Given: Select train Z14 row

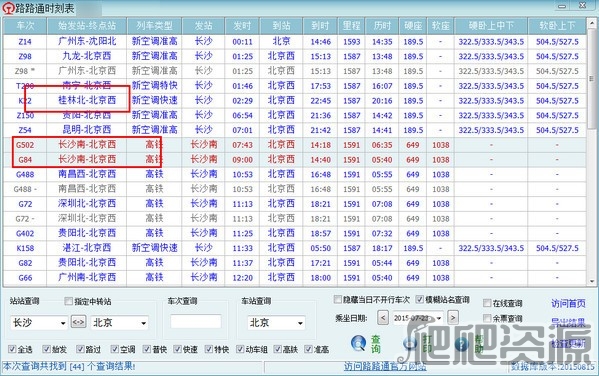Looking at the screenshot, I should tap(294, 41).
